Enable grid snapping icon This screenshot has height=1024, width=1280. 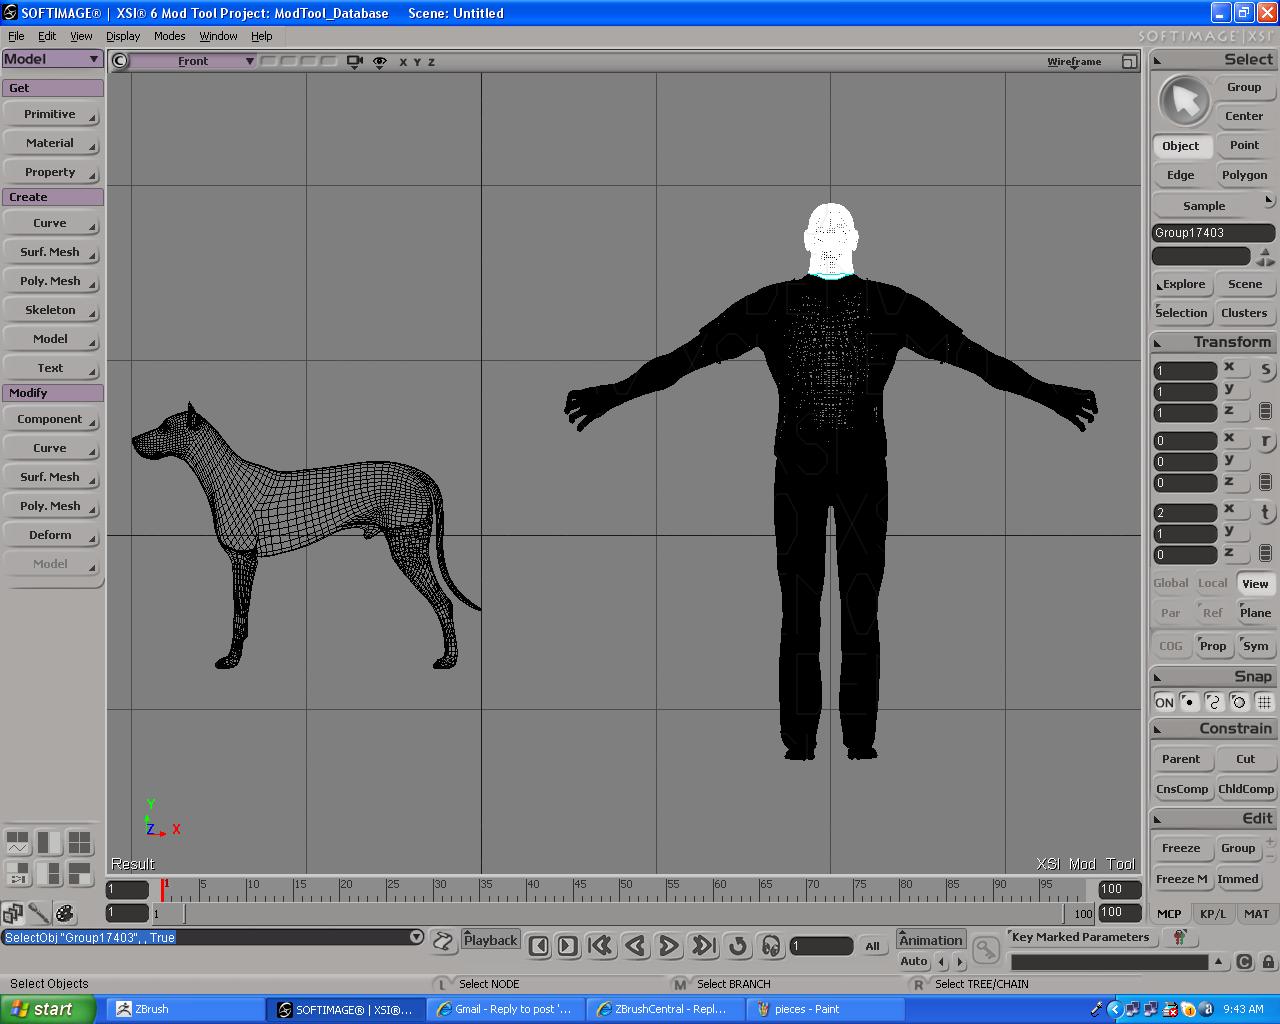point(1264,702)
